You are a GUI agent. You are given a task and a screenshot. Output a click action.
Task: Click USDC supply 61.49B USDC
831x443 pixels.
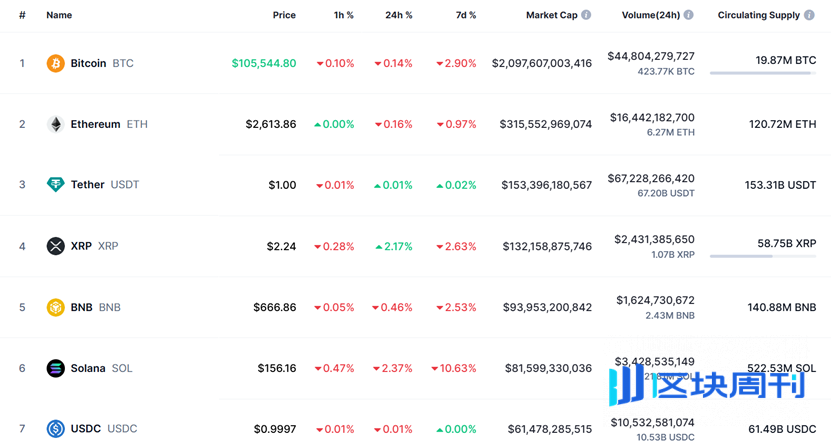[x=782, y=429]
